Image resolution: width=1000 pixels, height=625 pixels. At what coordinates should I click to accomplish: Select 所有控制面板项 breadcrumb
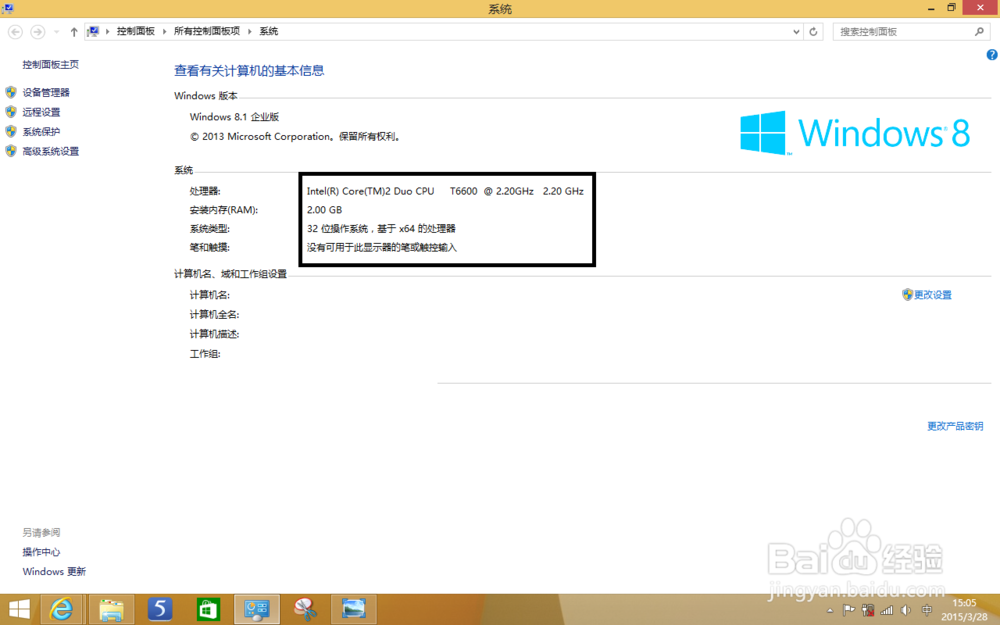click(207, 31)
